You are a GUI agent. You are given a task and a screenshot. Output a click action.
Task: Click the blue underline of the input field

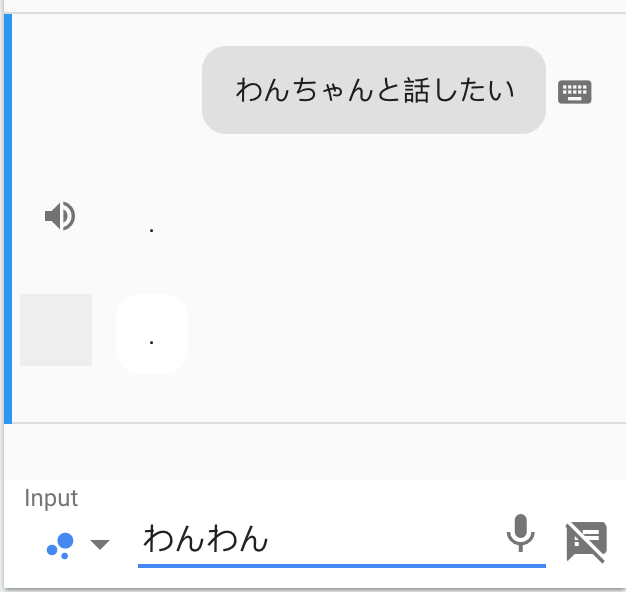(x=342, y=566)
